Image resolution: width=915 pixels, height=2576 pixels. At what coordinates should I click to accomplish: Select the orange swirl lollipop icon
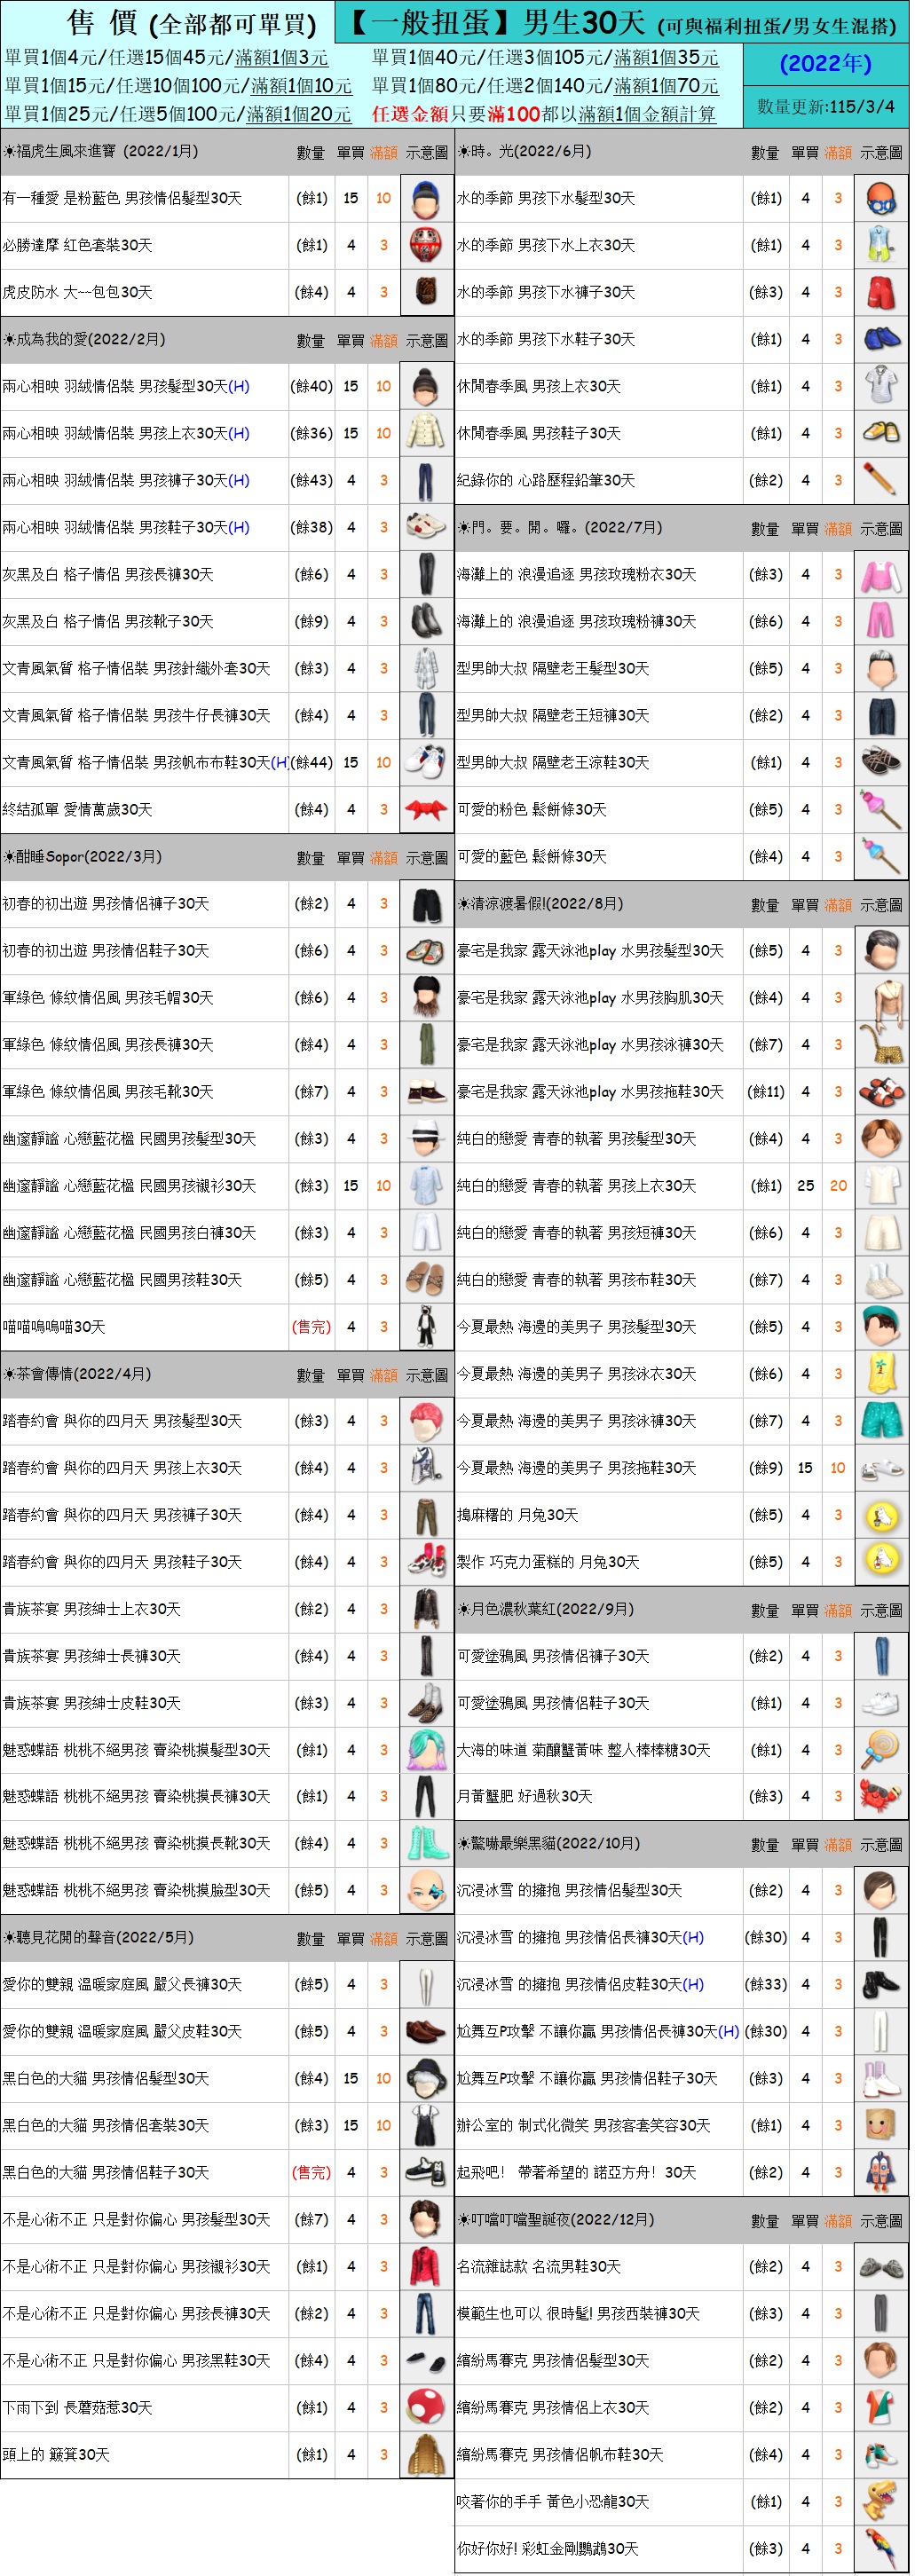(x=880, y=1749)
